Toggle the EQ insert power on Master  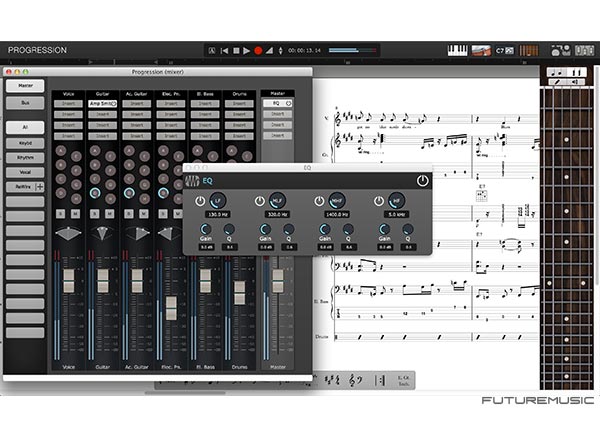289,103
